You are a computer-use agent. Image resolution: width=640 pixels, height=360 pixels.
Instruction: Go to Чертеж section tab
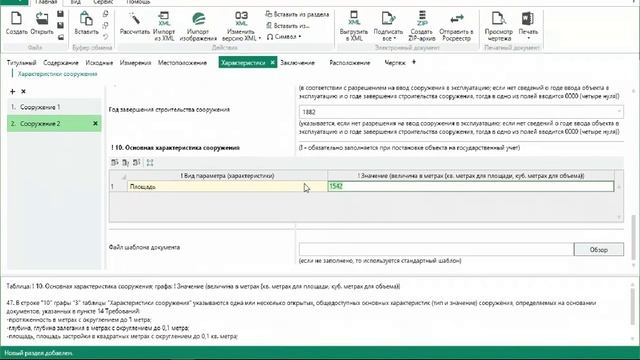click(x=395, y=63)
